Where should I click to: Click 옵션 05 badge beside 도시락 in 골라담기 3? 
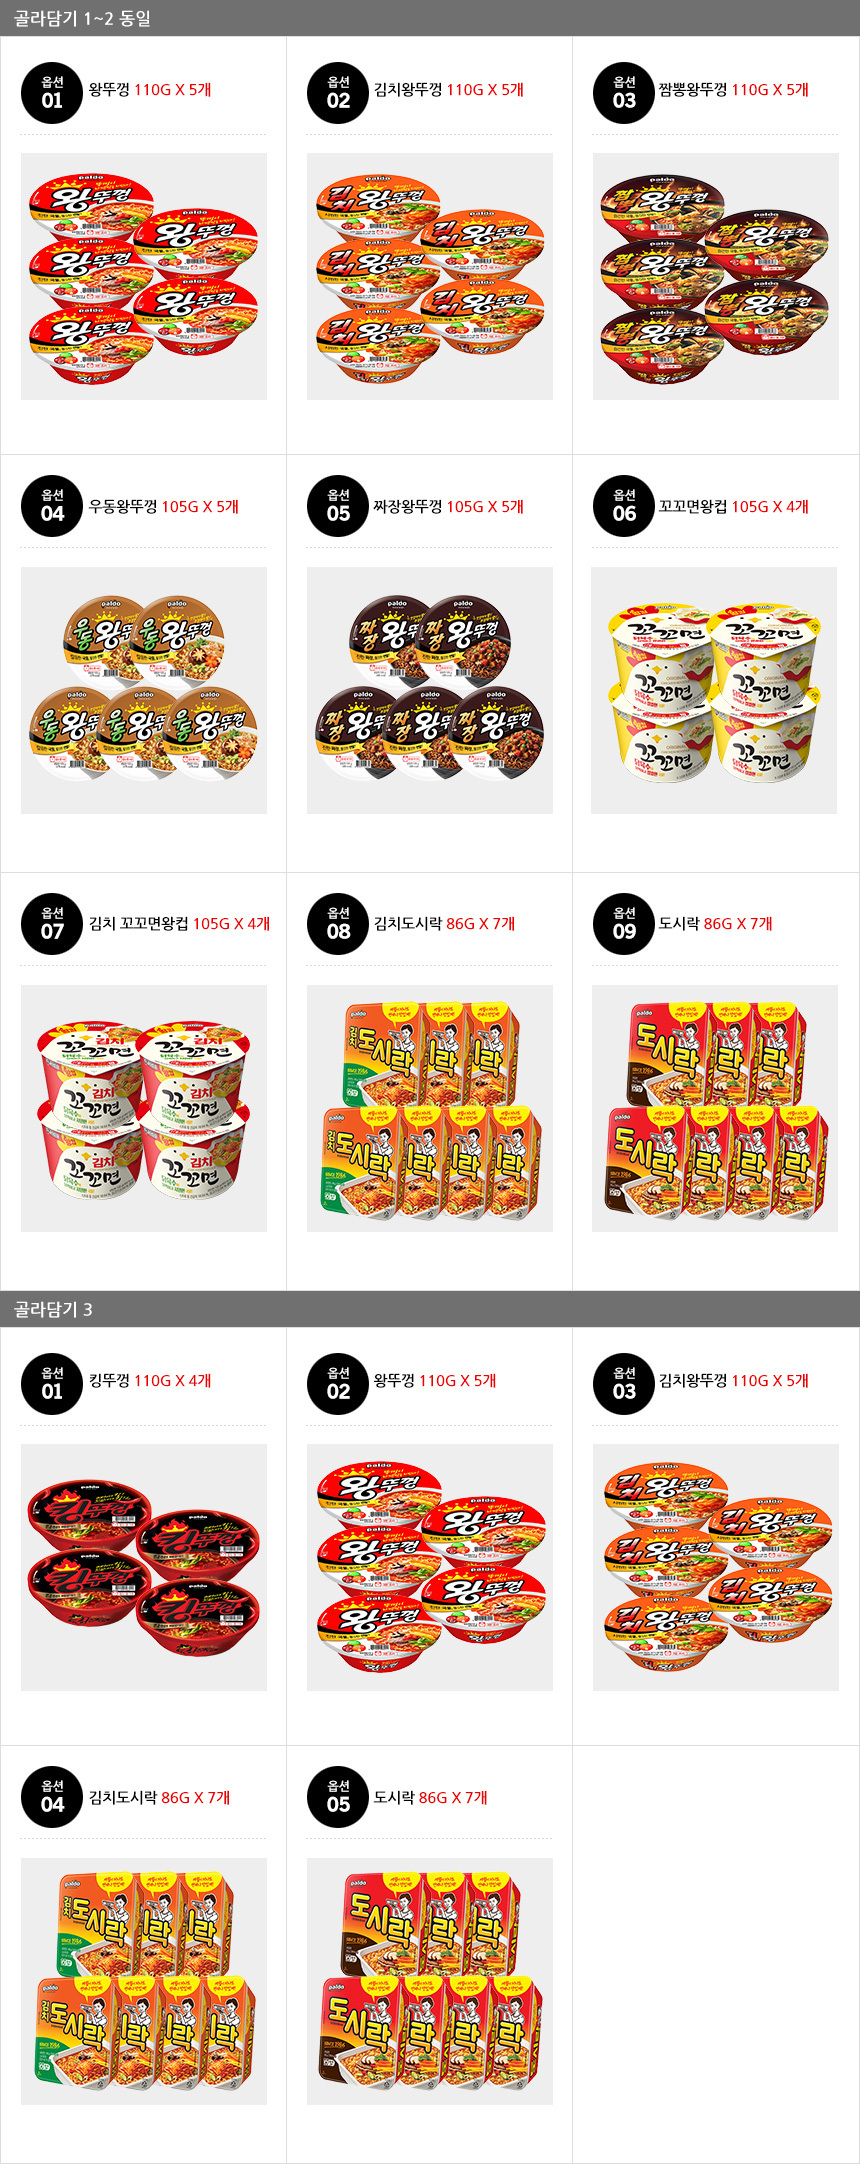tap(338, 1797)
